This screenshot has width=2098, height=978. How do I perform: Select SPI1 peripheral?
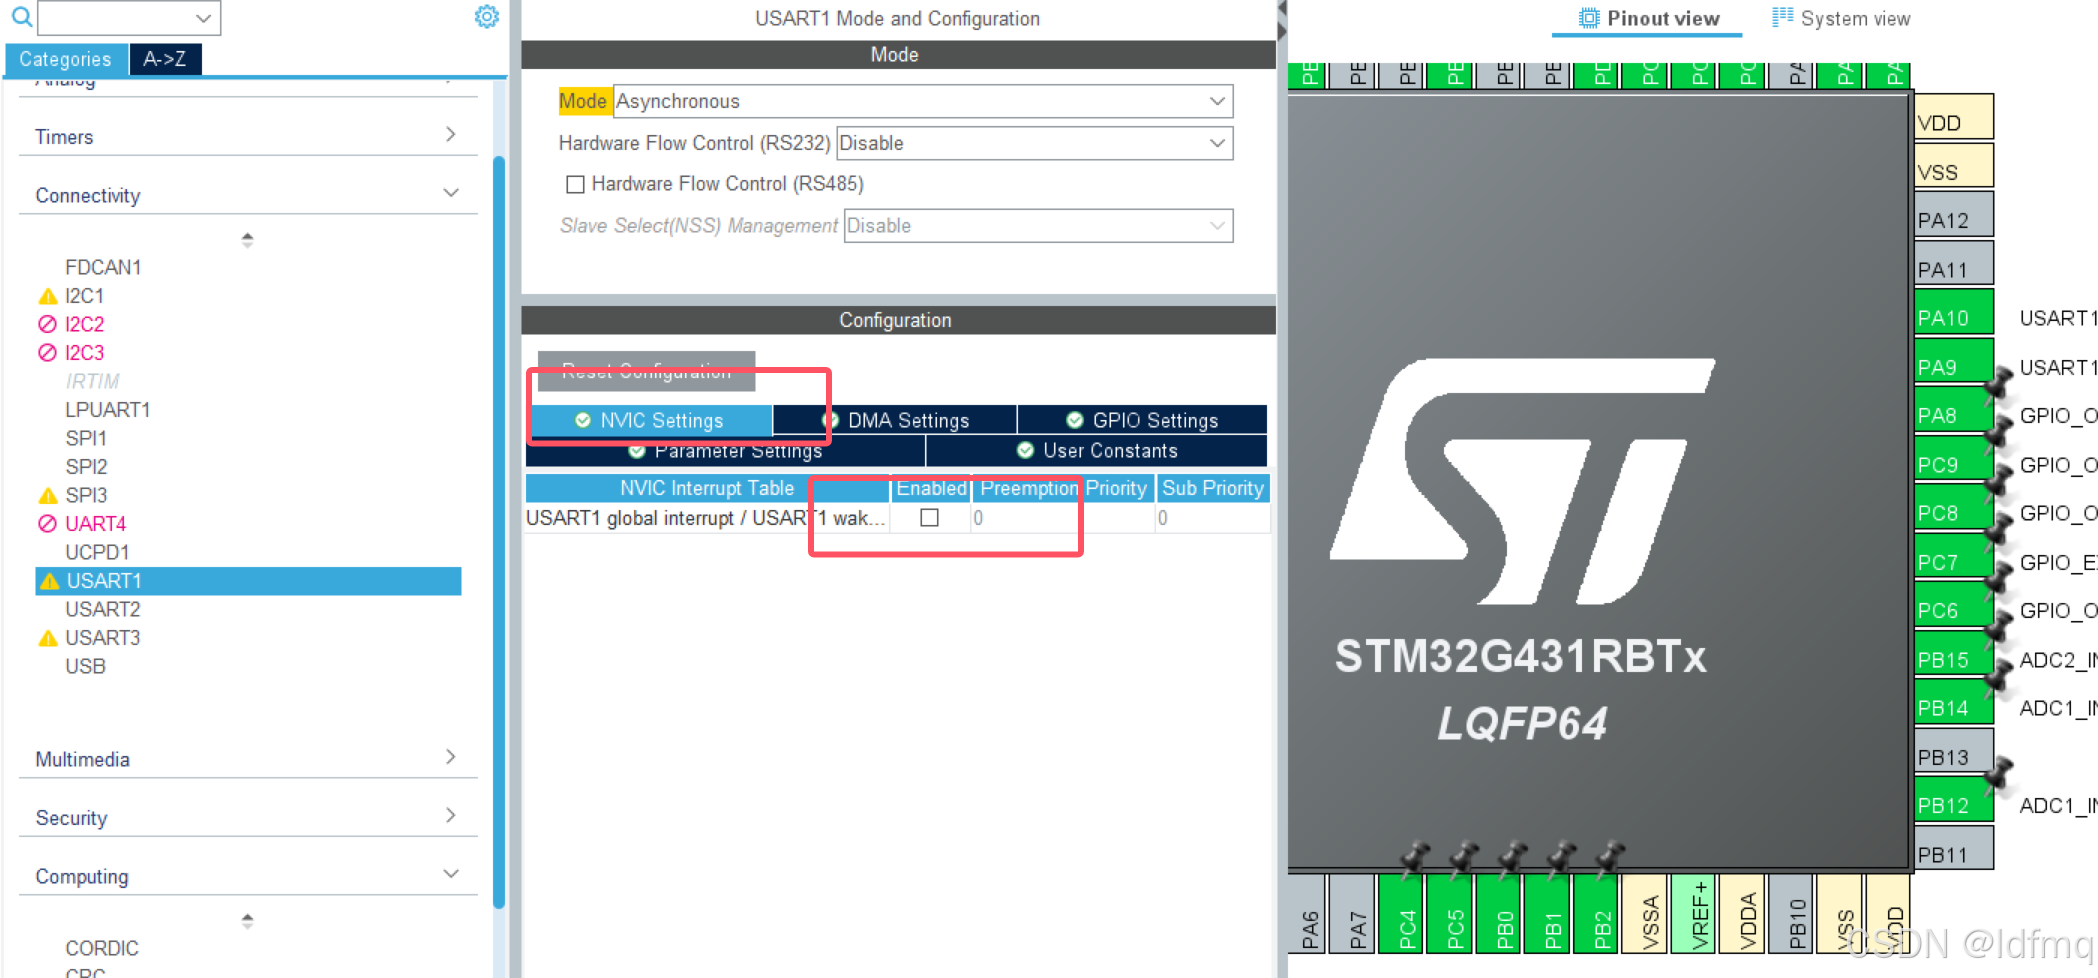[86, 438]
